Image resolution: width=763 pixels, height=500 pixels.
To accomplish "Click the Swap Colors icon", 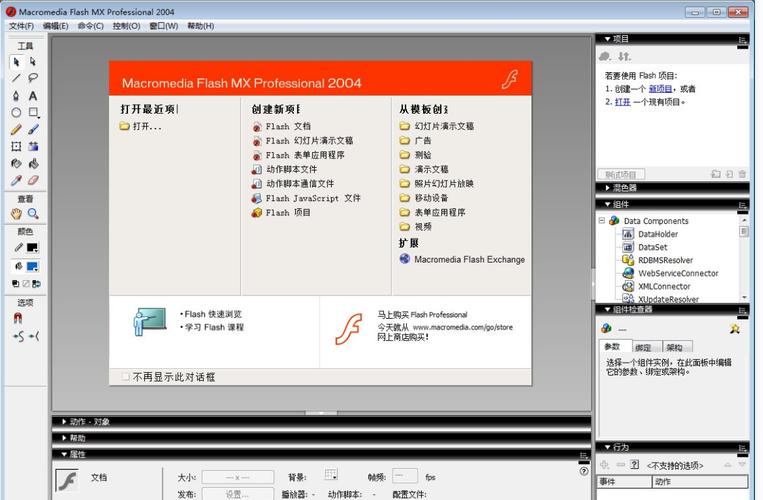I will 36,284.
